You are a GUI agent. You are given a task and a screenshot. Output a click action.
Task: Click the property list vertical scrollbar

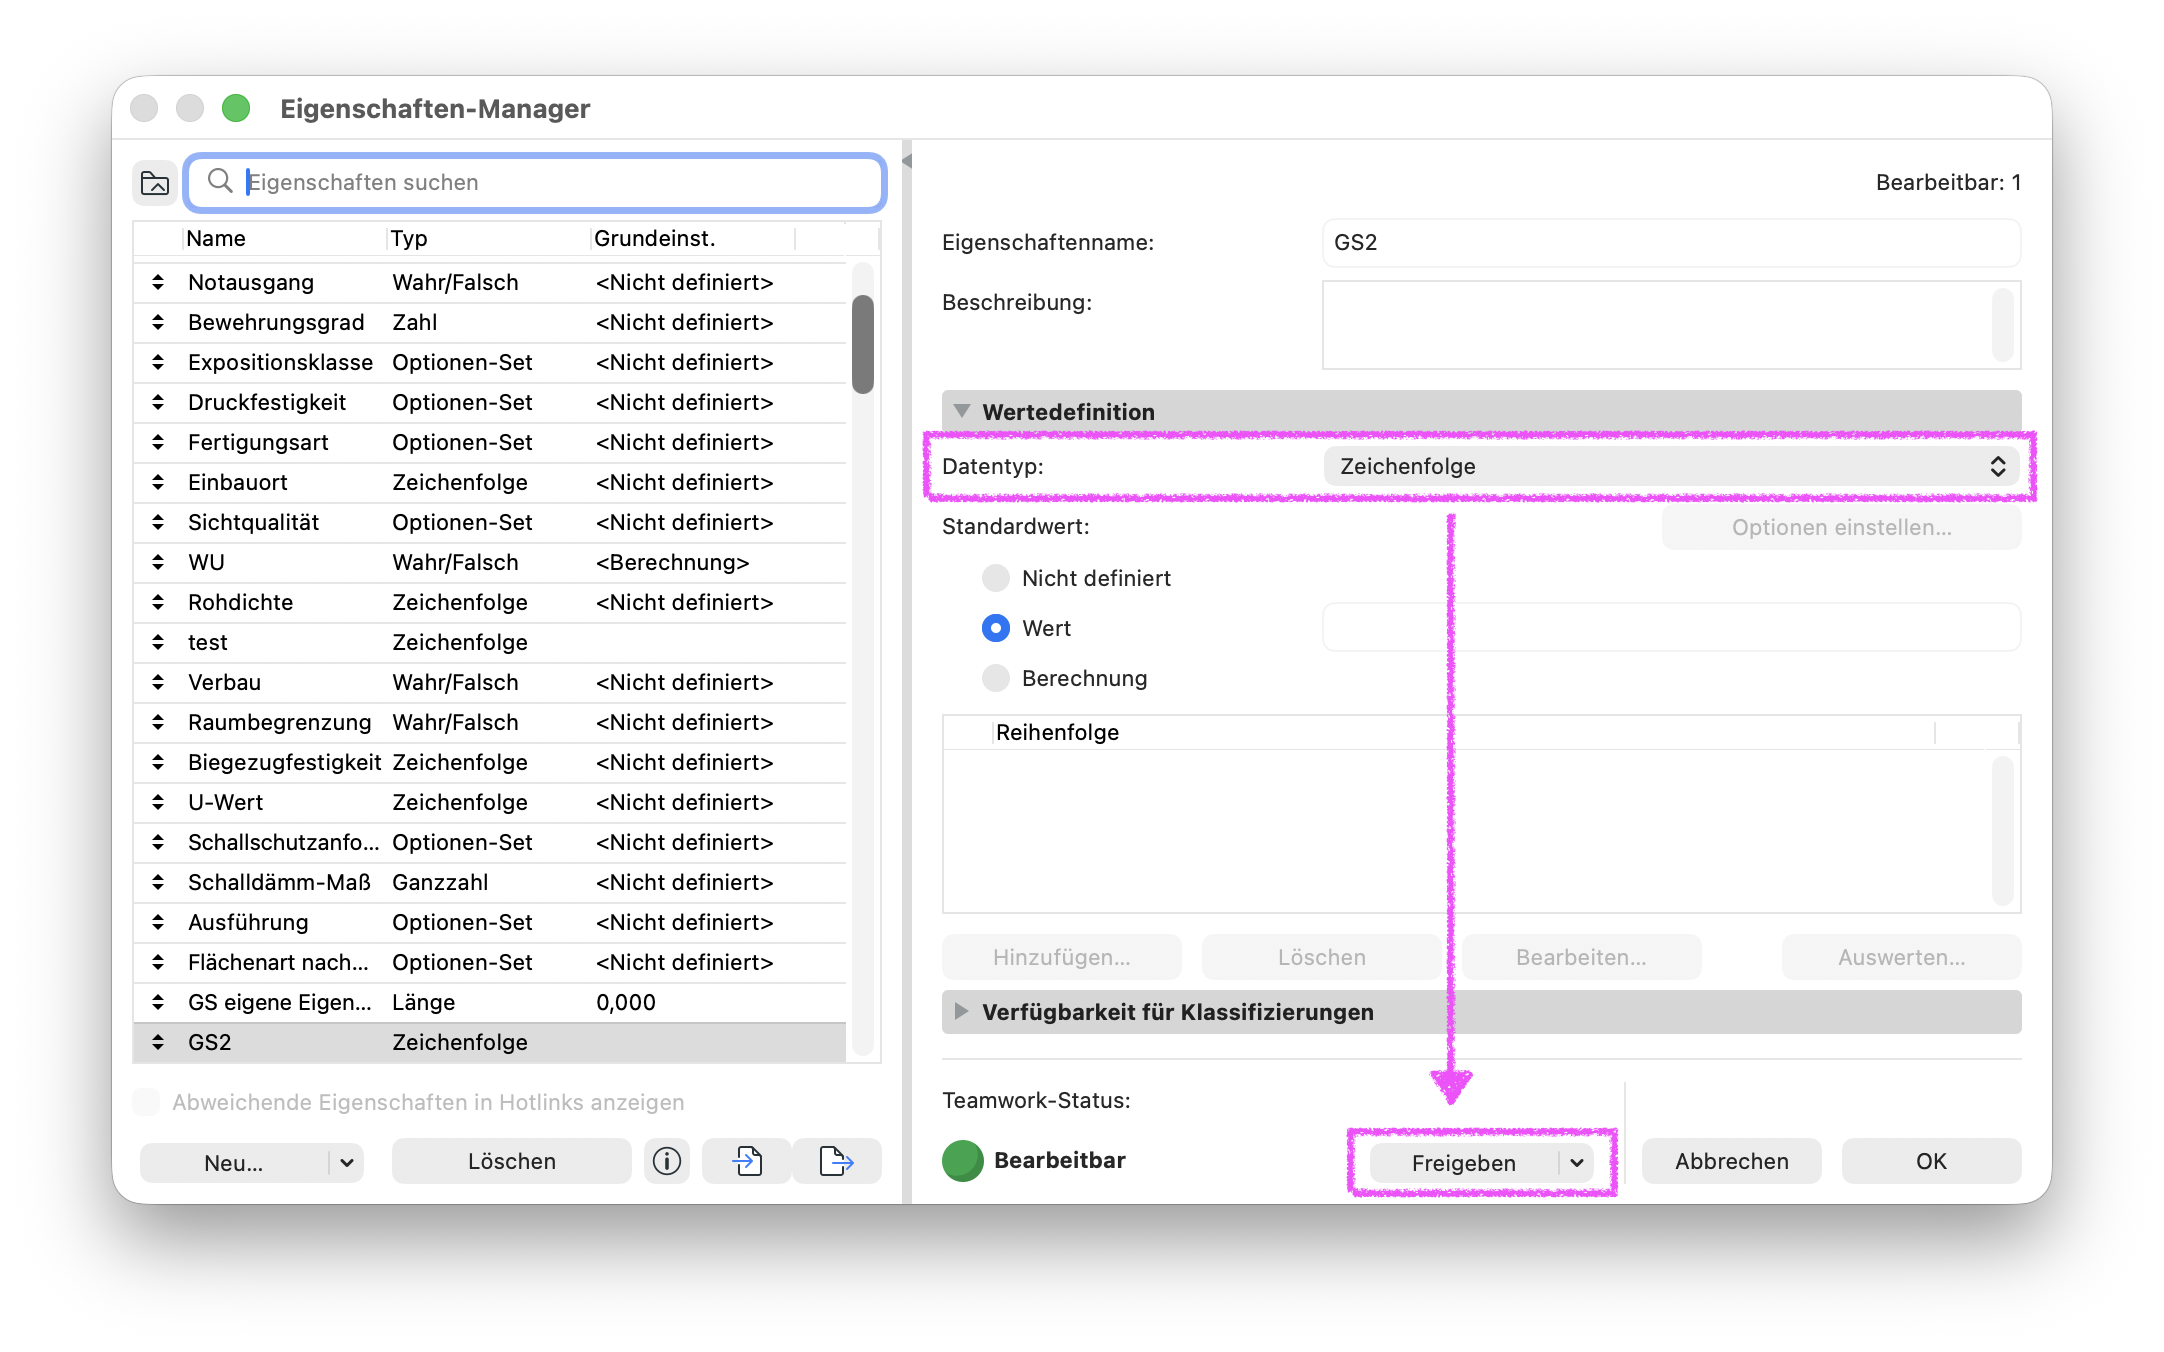[x=863, y=344]
